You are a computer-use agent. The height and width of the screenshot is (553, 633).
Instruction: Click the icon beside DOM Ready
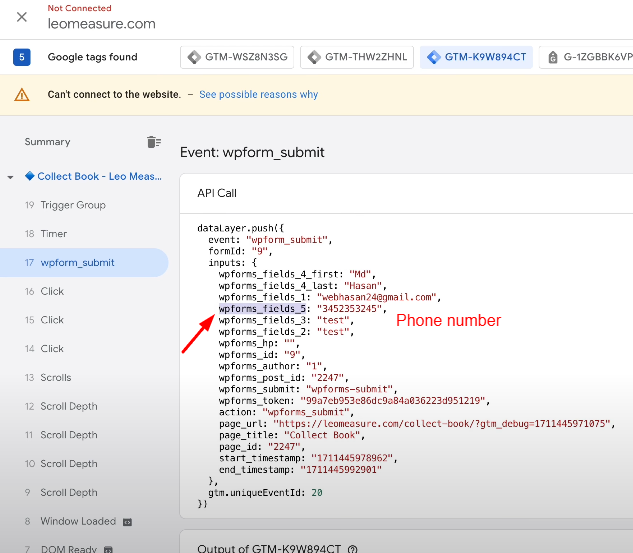(x=108, y=549)
